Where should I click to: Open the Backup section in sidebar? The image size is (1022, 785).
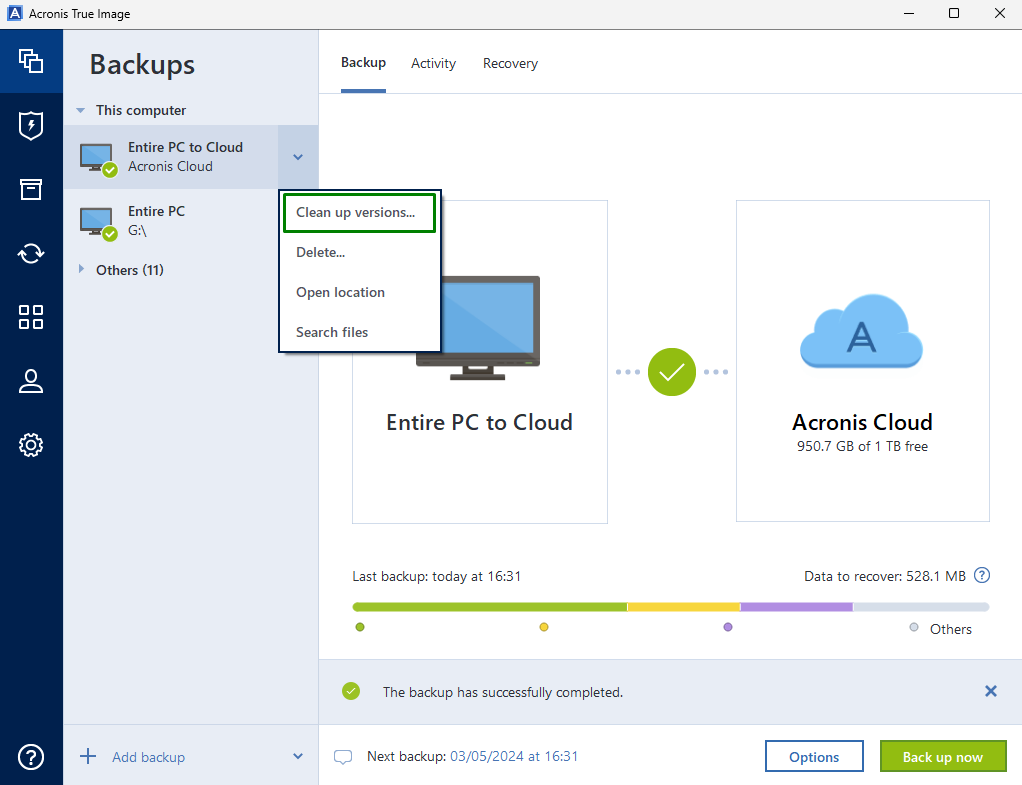coord(31,61)
